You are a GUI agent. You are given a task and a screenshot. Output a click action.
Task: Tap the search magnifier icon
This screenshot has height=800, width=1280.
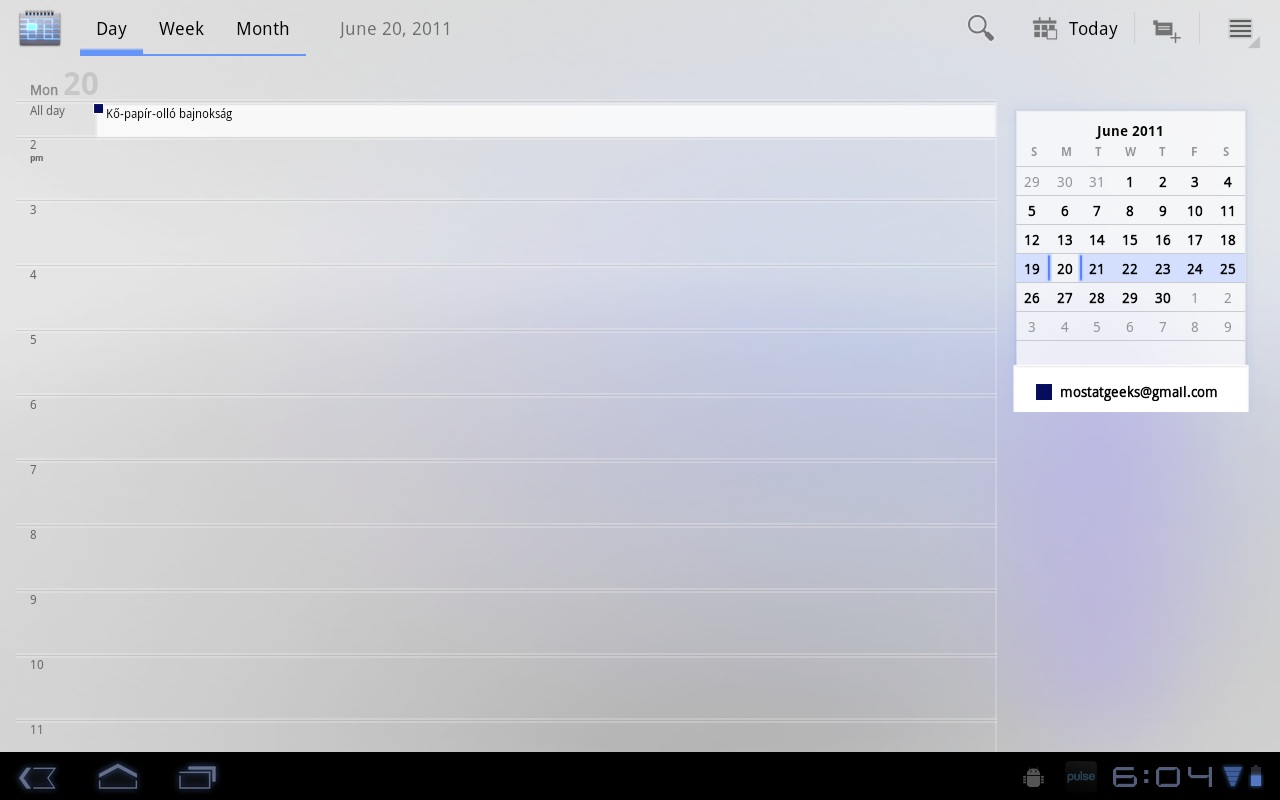[980, 29]
